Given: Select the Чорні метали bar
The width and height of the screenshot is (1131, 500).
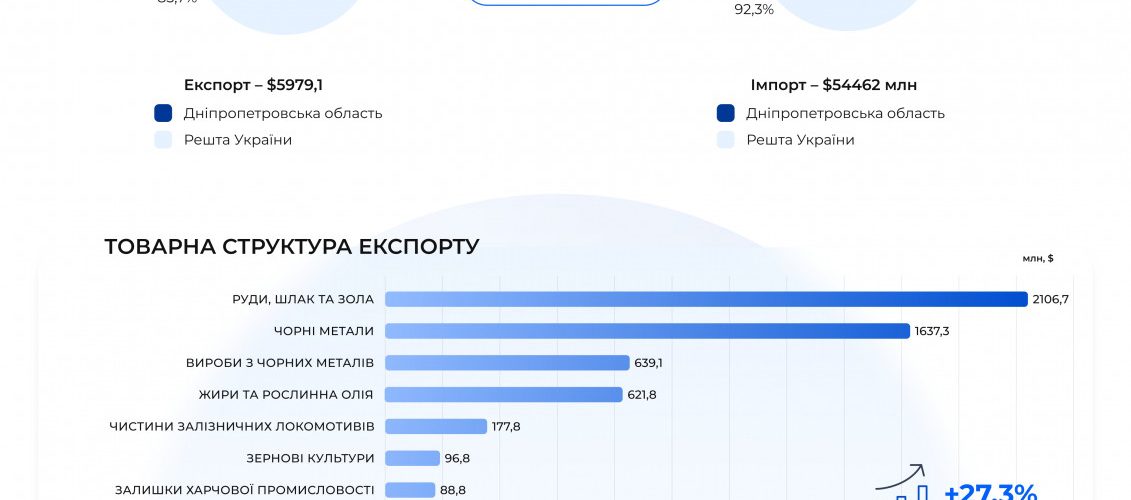Looking at the screenshot, I should pyautogui.click(x=648, y=330).
